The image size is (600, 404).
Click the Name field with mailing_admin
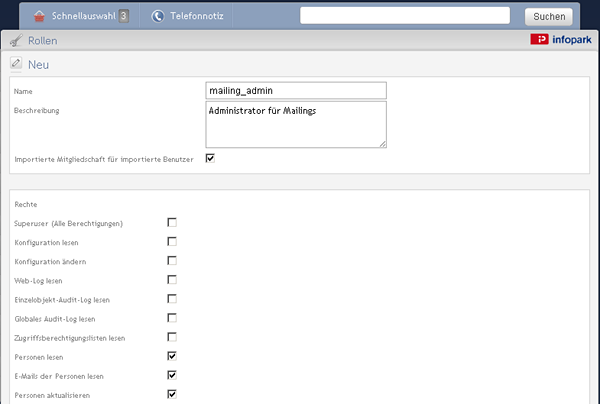click(x=296, y=91)
